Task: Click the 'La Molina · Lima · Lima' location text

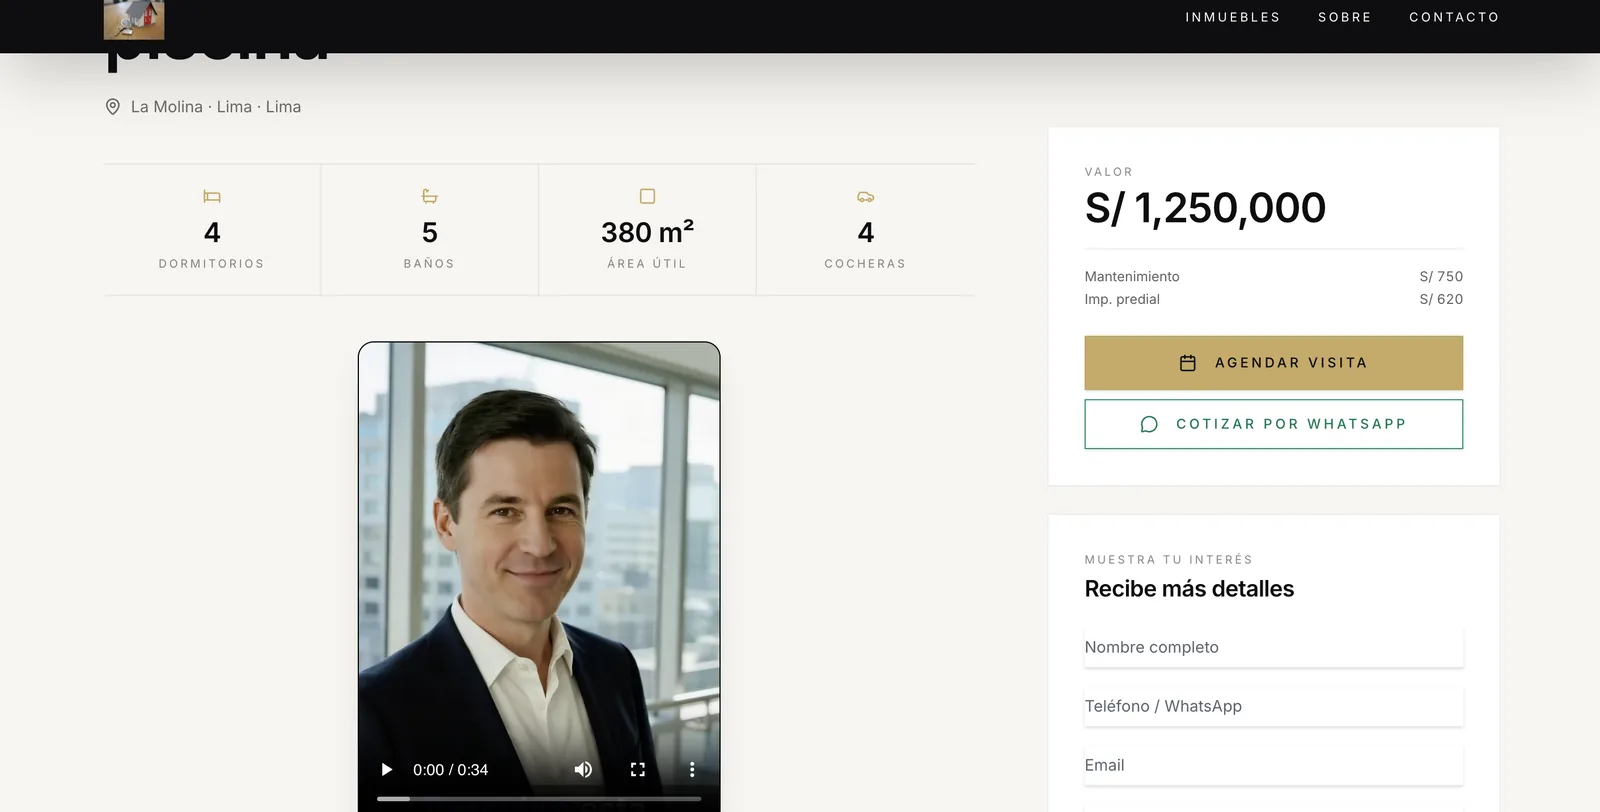Action: [x=216, y=107]
